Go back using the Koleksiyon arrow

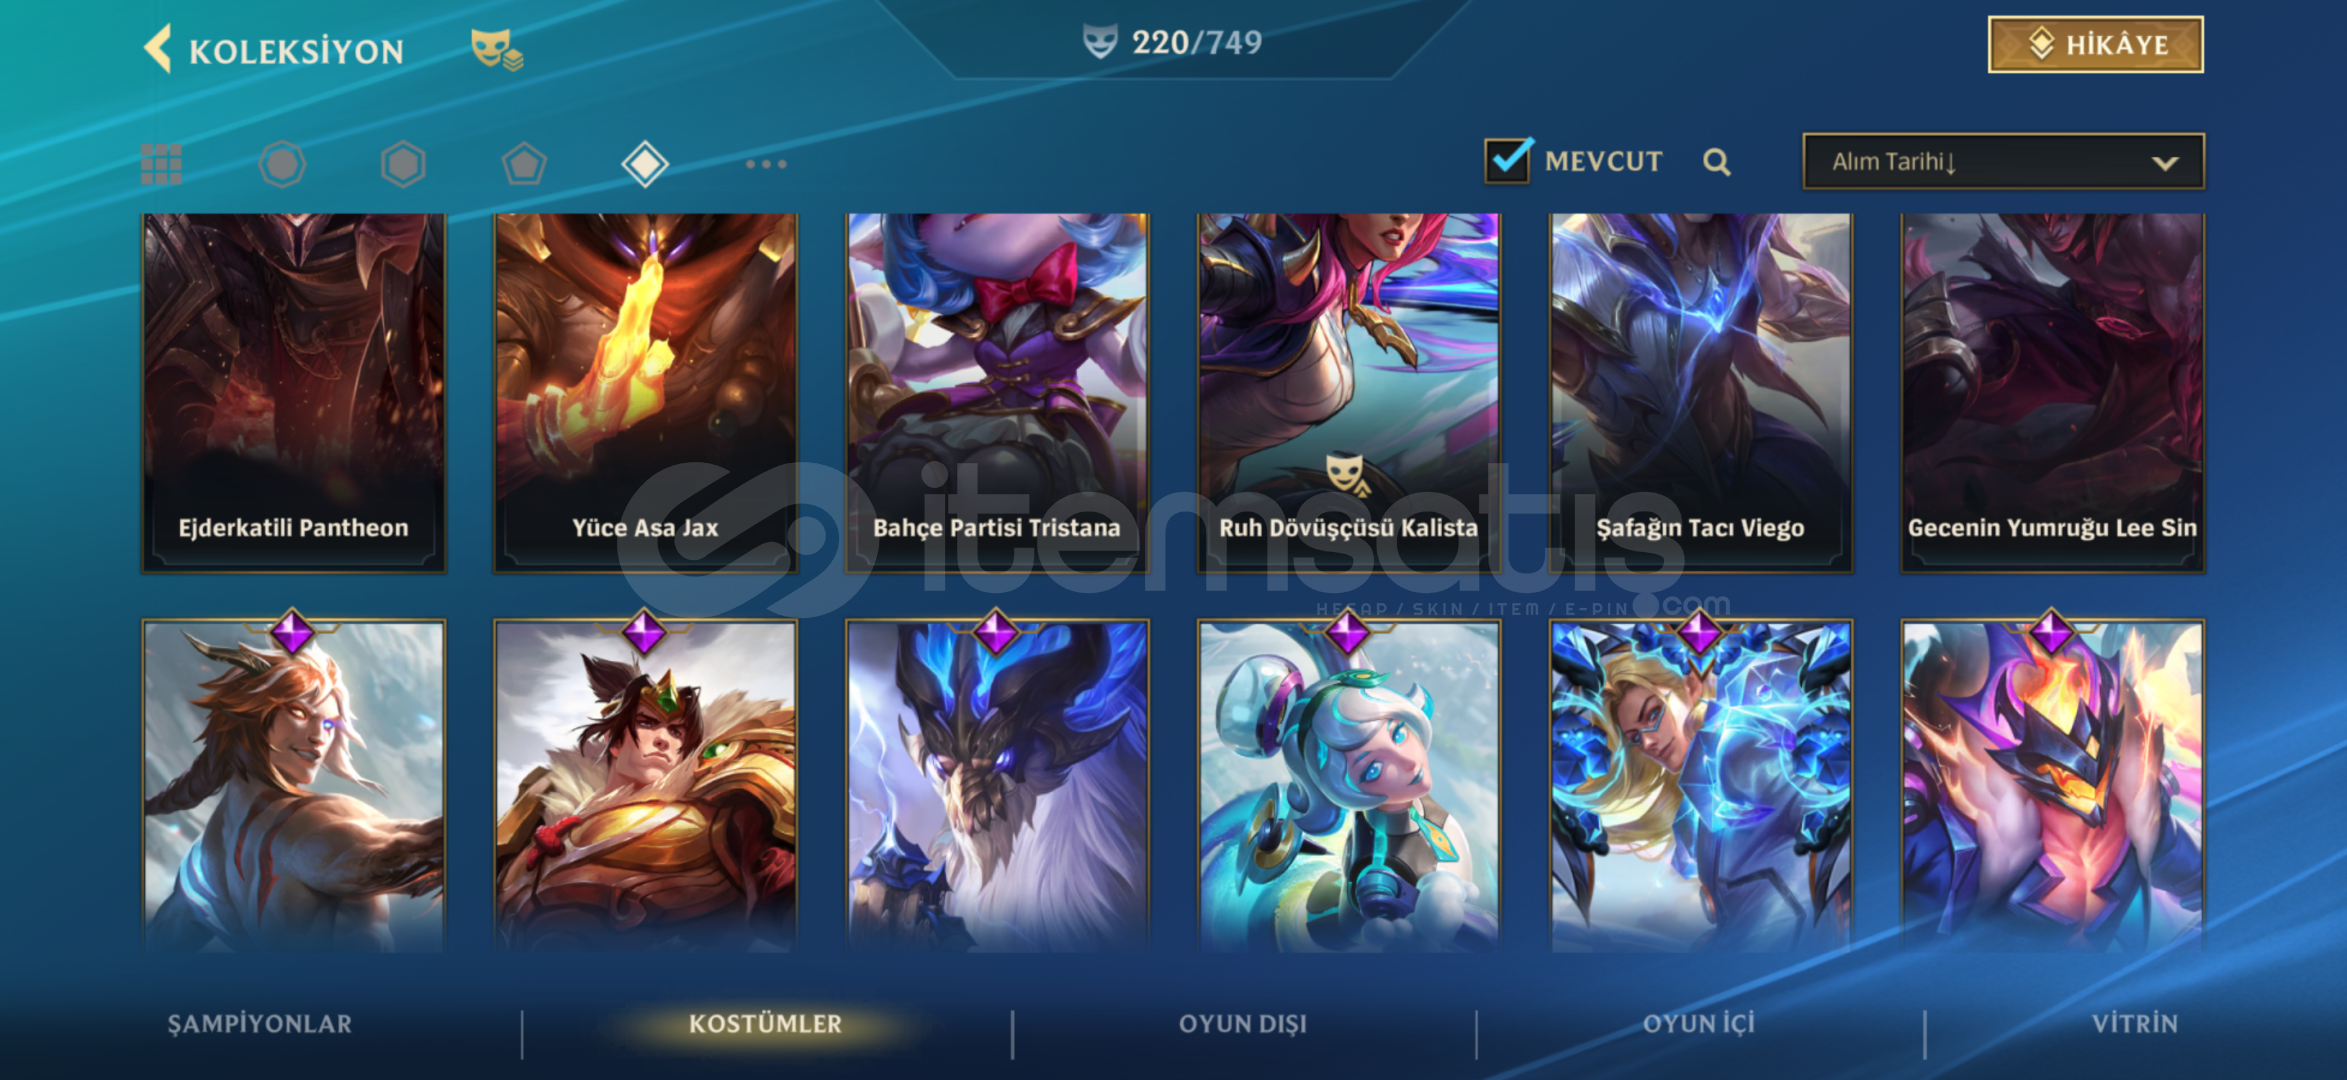(158, 49)
